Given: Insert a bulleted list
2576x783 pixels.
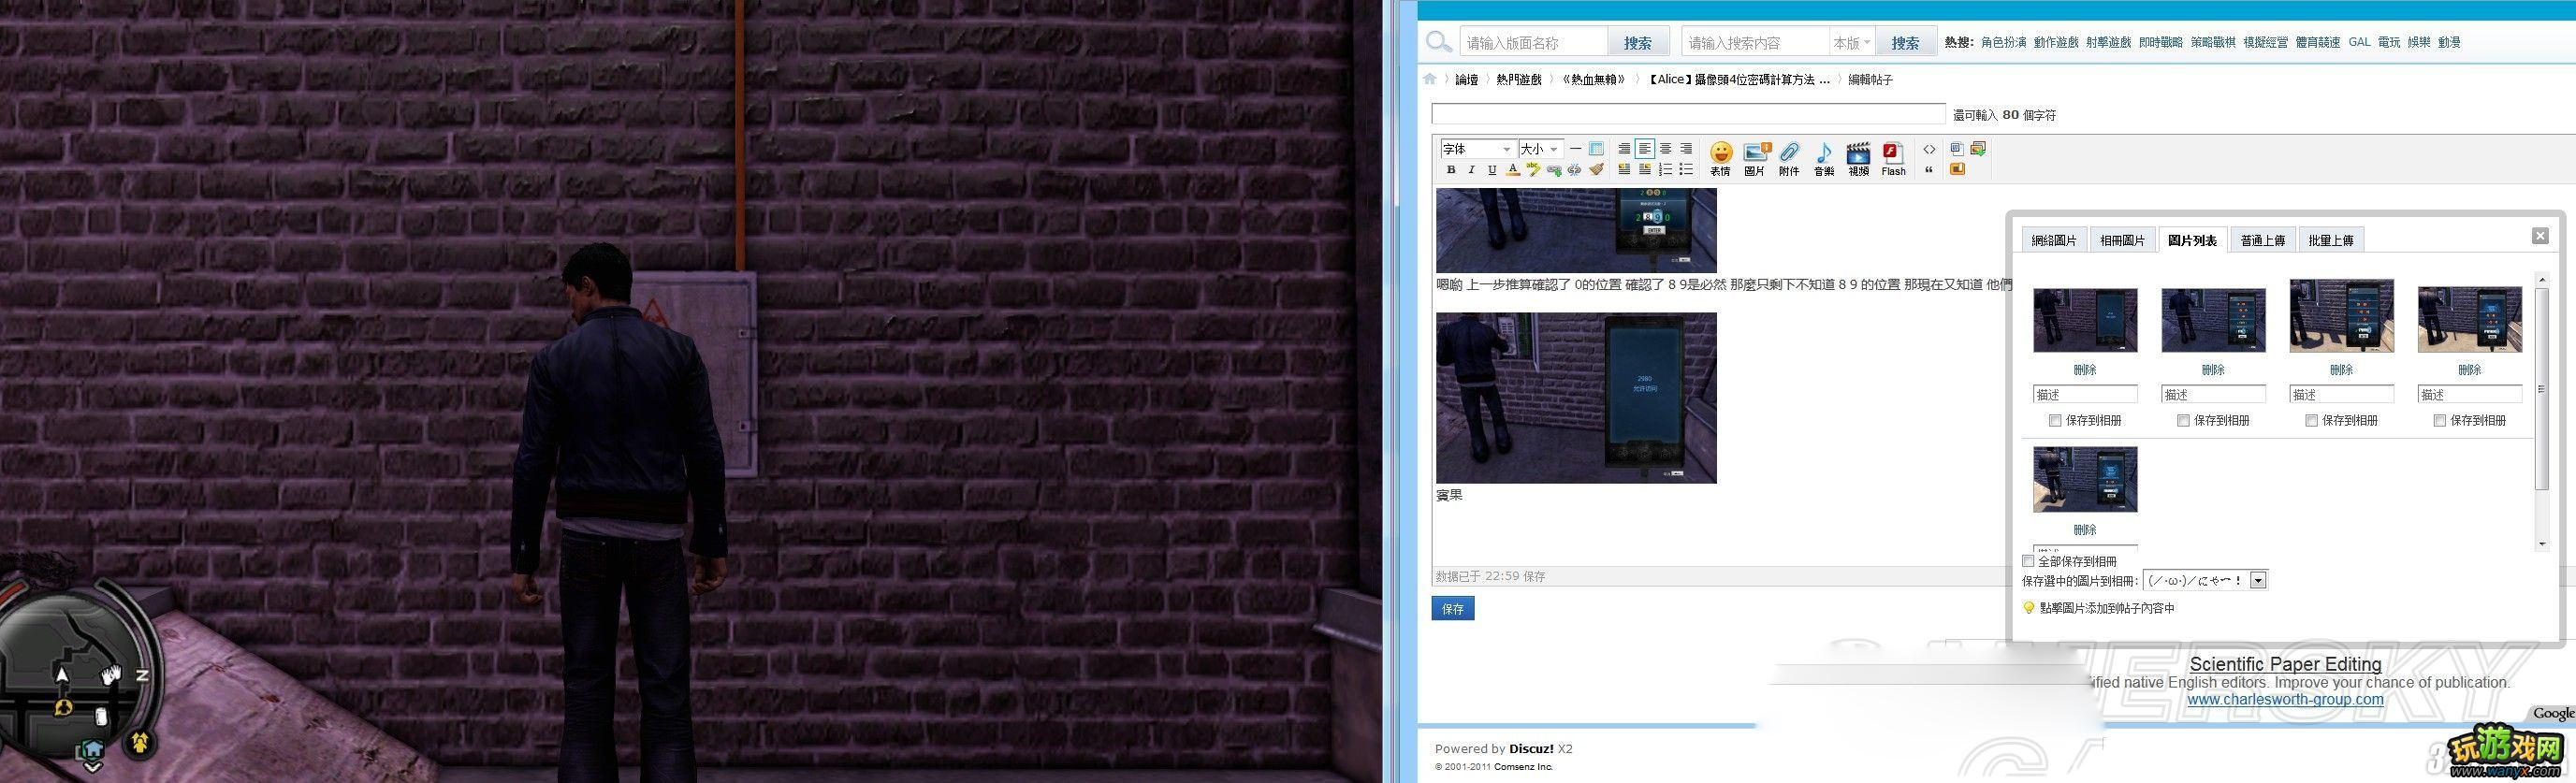Looking at the screenshot, I should pos(1686,170).
